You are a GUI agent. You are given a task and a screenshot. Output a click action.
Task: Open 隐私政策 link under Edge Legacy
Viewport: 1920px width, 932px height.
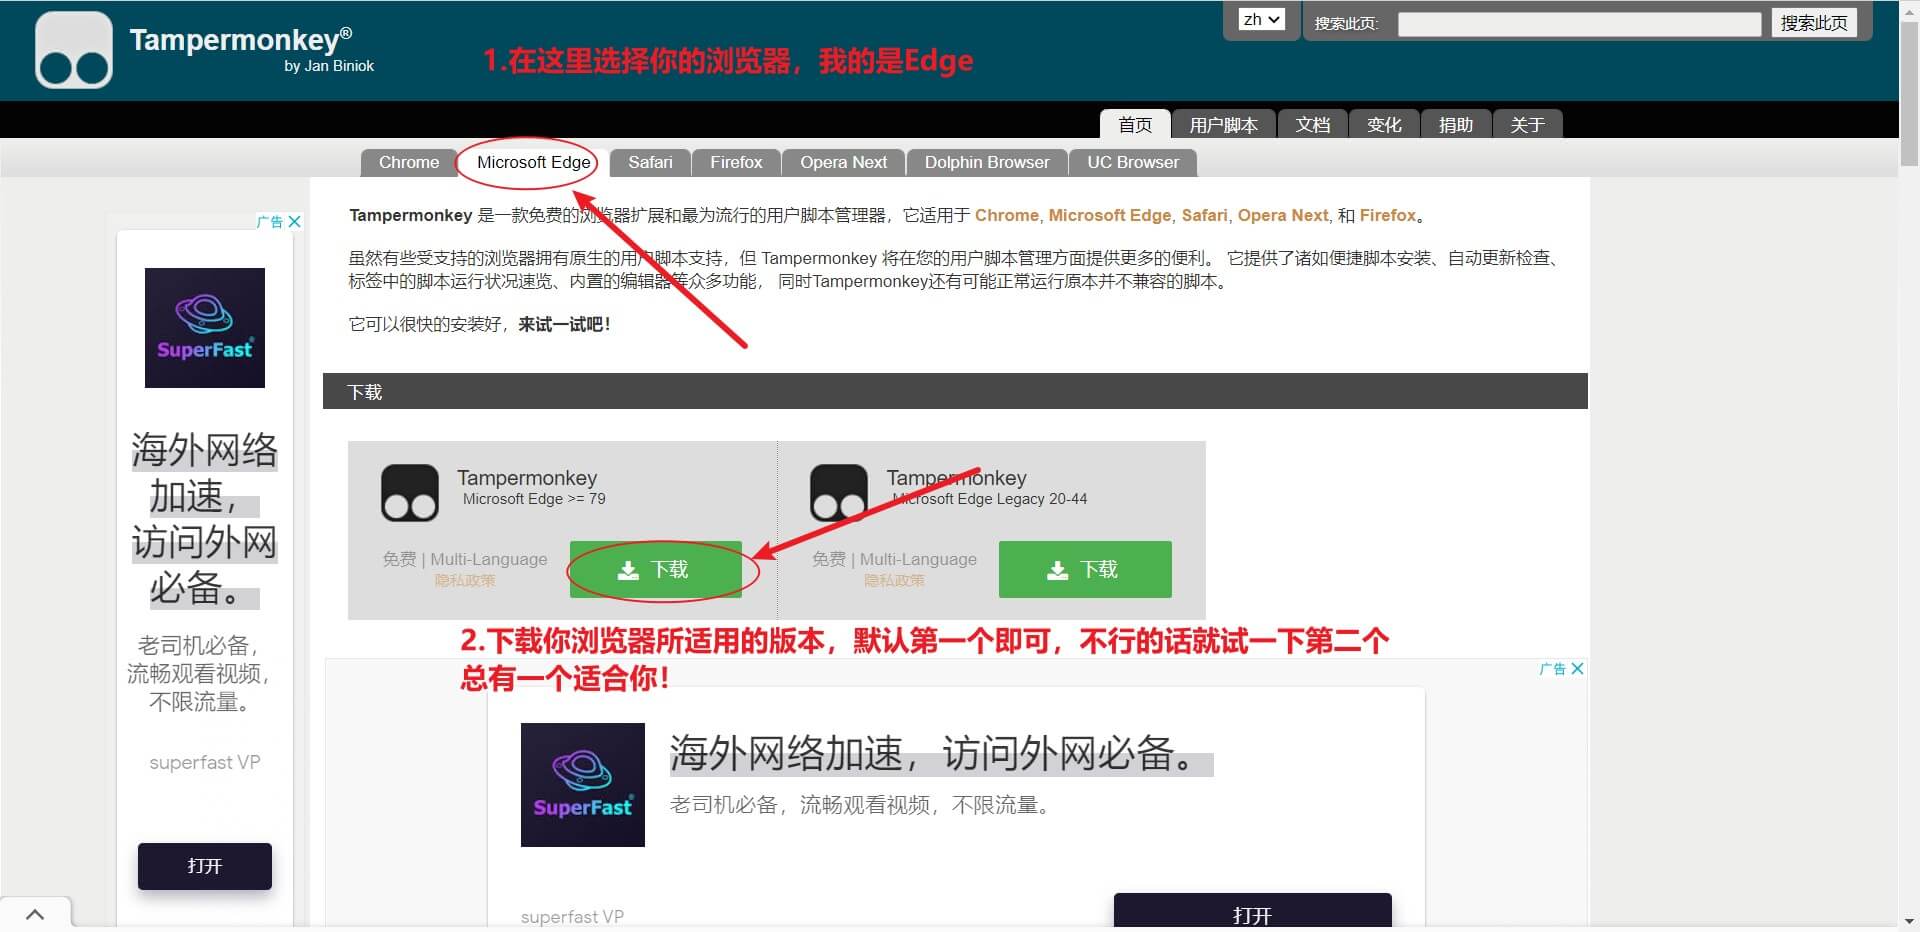coord(894,580)
